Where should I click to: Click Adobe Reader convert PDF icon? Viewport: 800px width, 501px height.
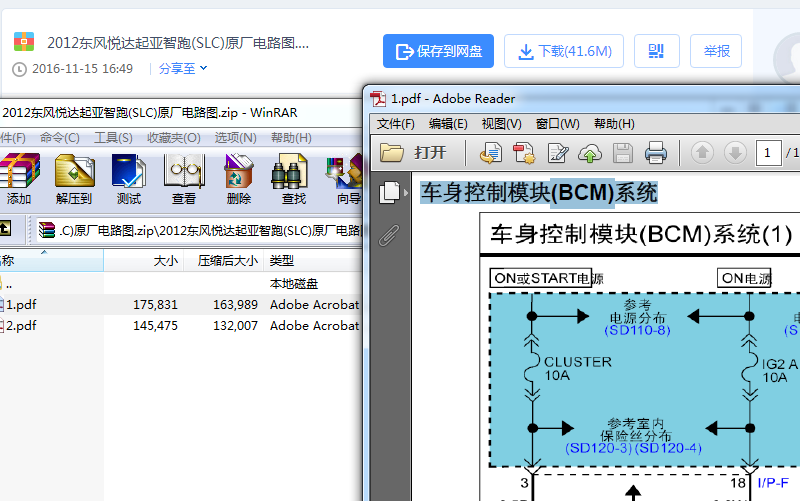point(523,153)
